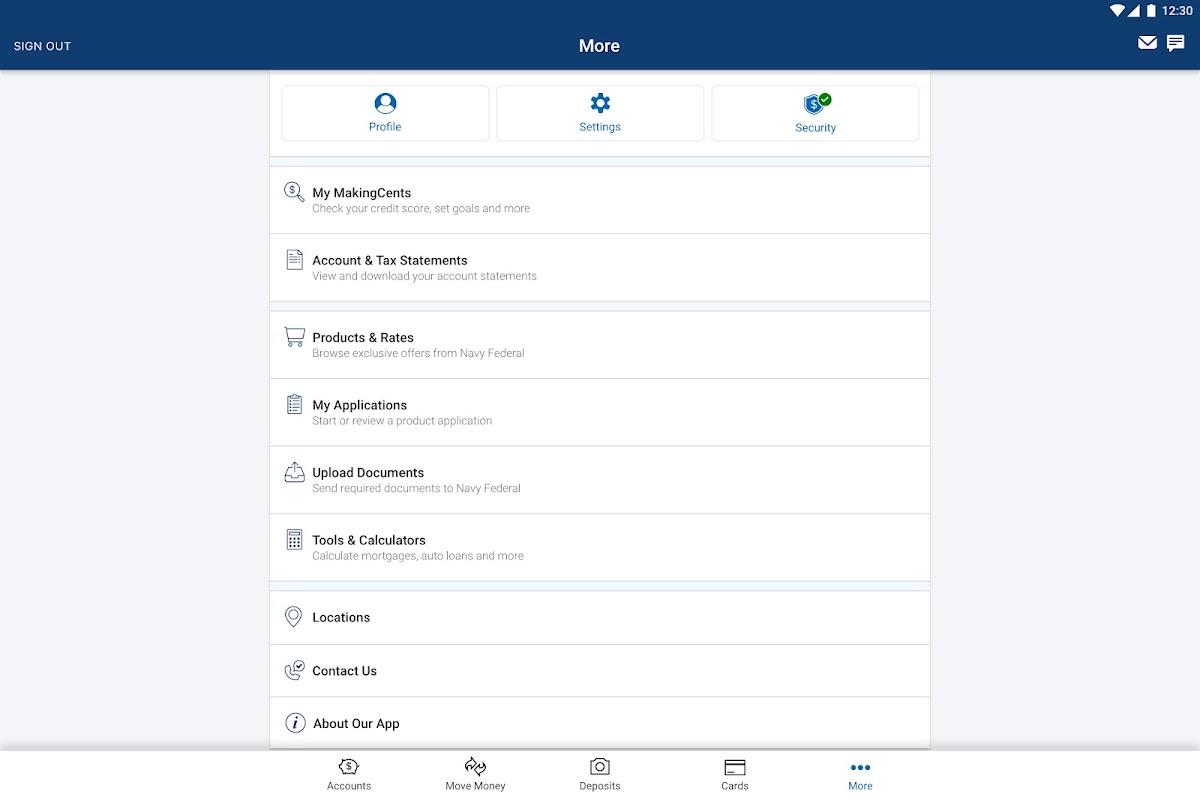This screenshot has width=1200, height=800.
Task: Tap the Profile person icon
Action: [385, 103]
